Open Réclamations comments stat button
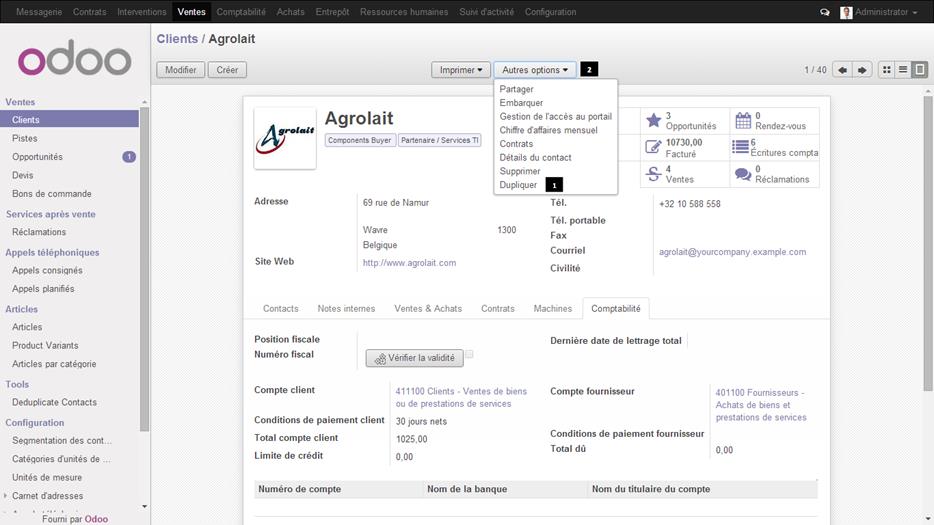 774,174
